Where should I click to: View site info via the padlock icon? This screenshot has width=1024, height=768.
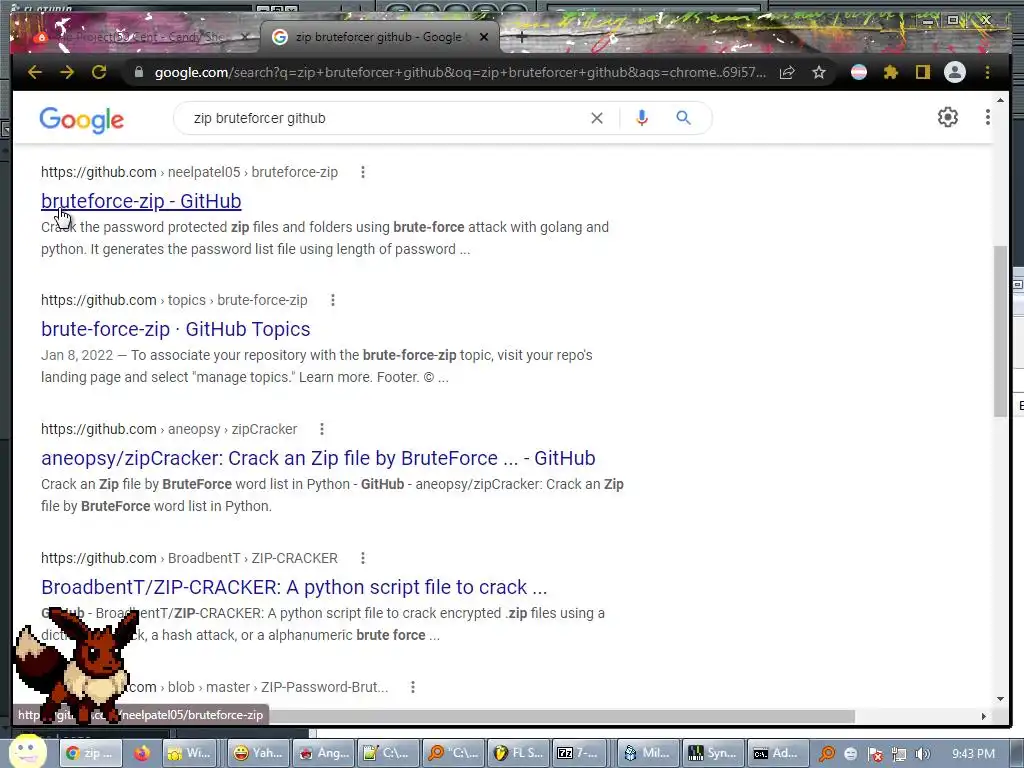point(138,72)
